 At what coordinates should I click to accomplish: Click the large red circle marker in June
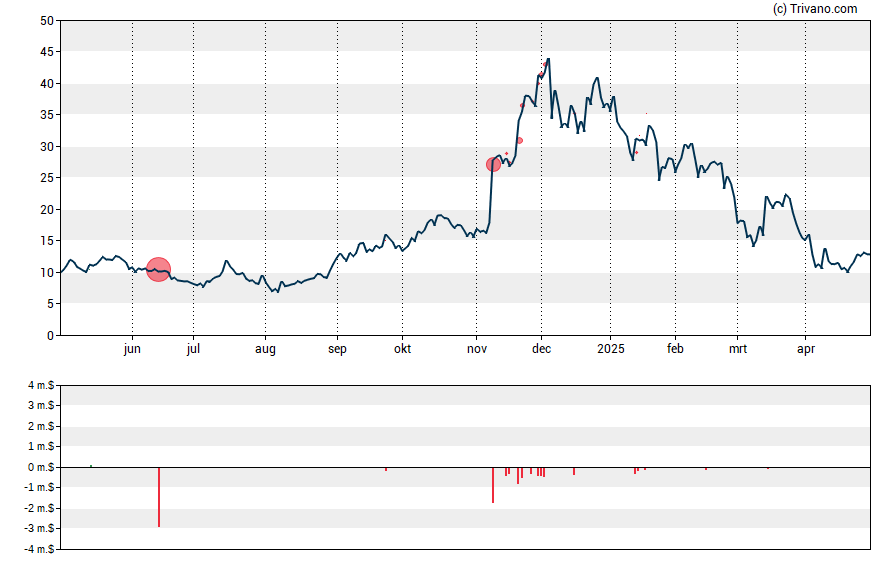click(x=159, y=269)
